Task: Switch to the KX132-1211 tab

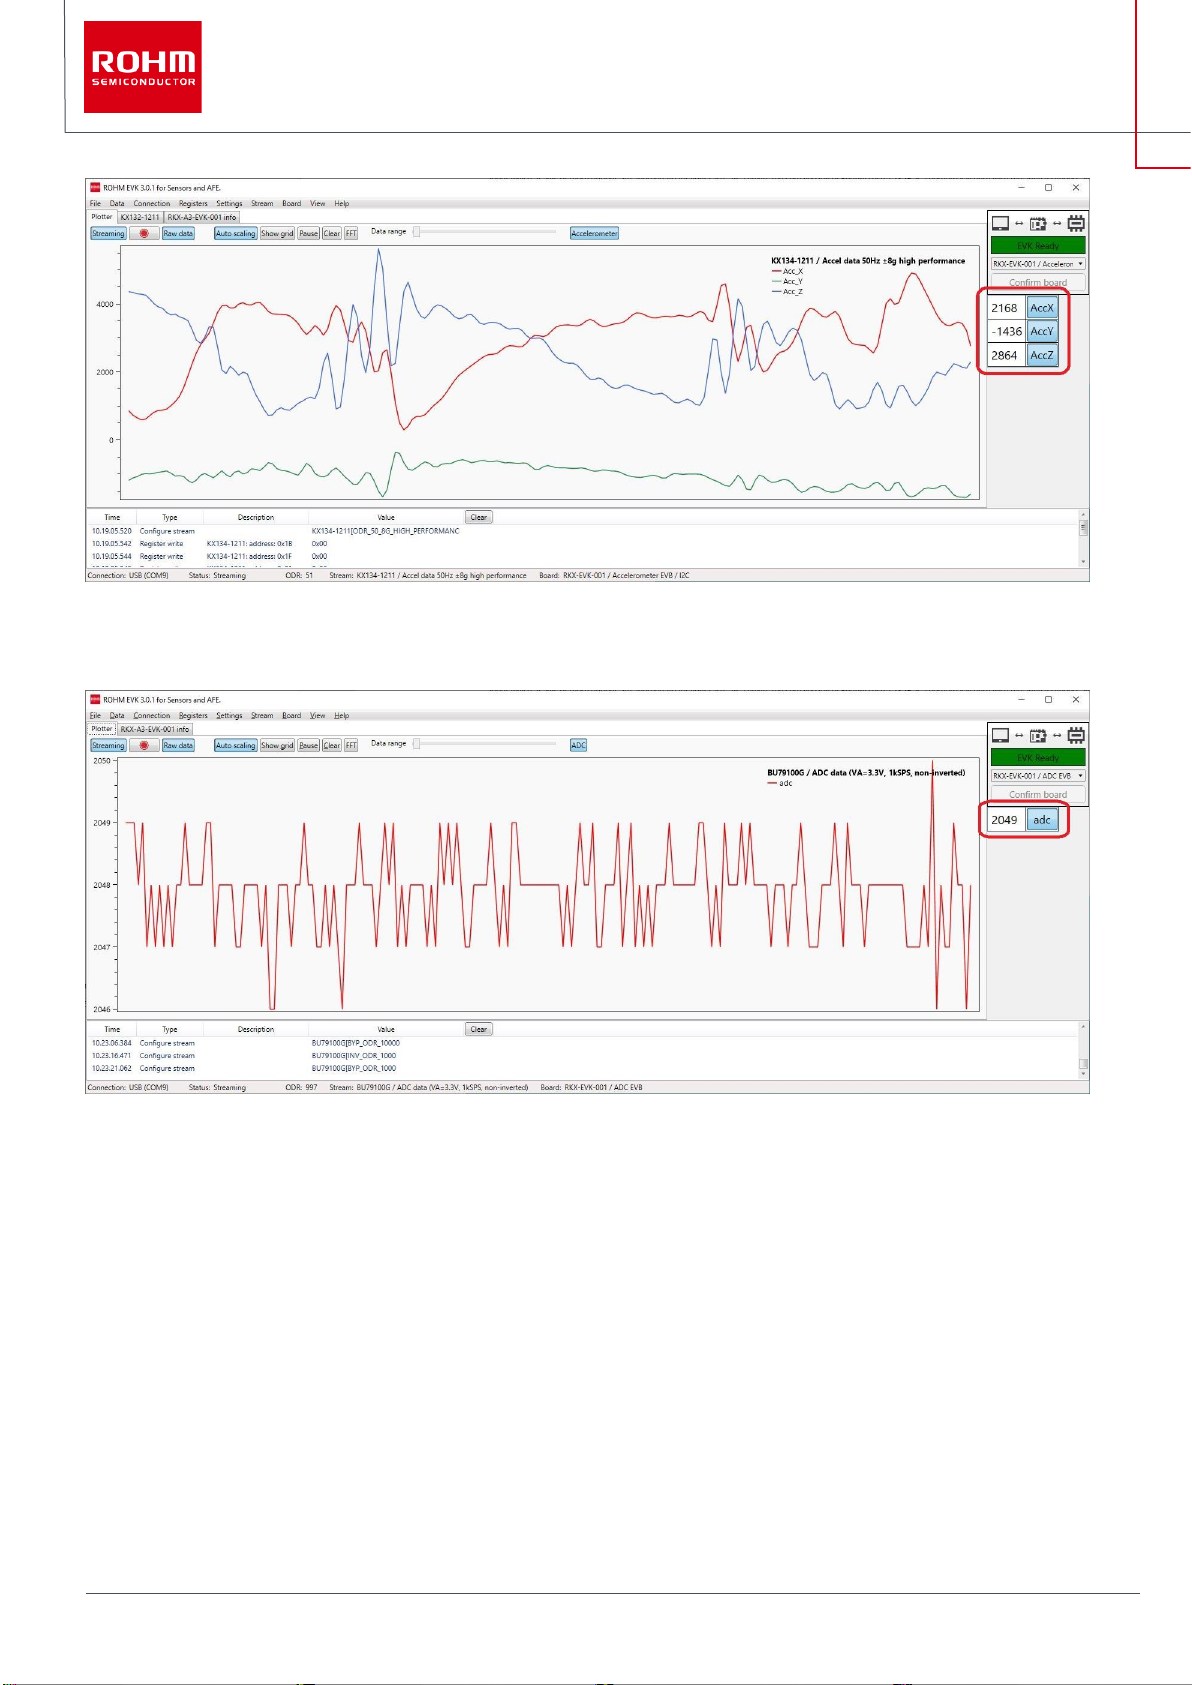Action: coord(139,217)
